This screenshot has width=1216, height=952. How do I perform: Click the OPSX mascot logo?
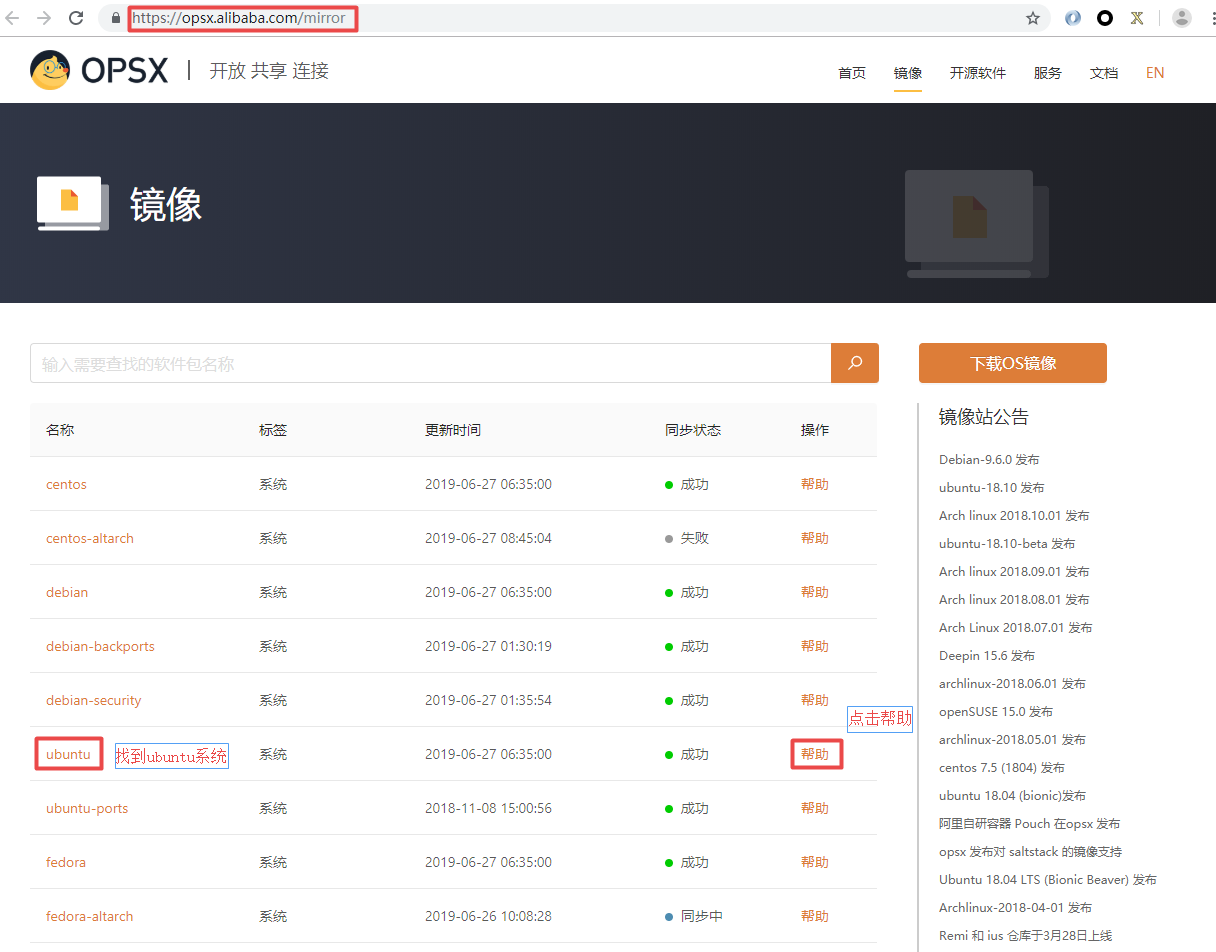[50, 70]
